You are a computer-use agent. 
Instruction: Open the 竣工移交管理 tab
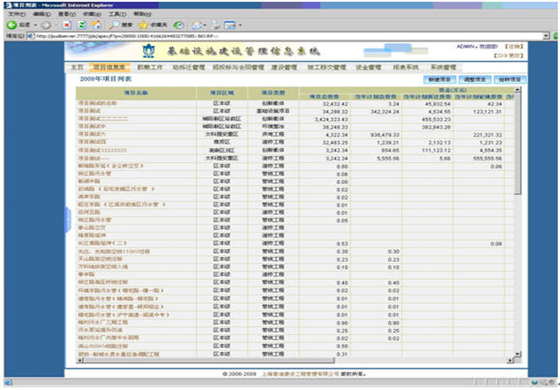pos(327,67)
